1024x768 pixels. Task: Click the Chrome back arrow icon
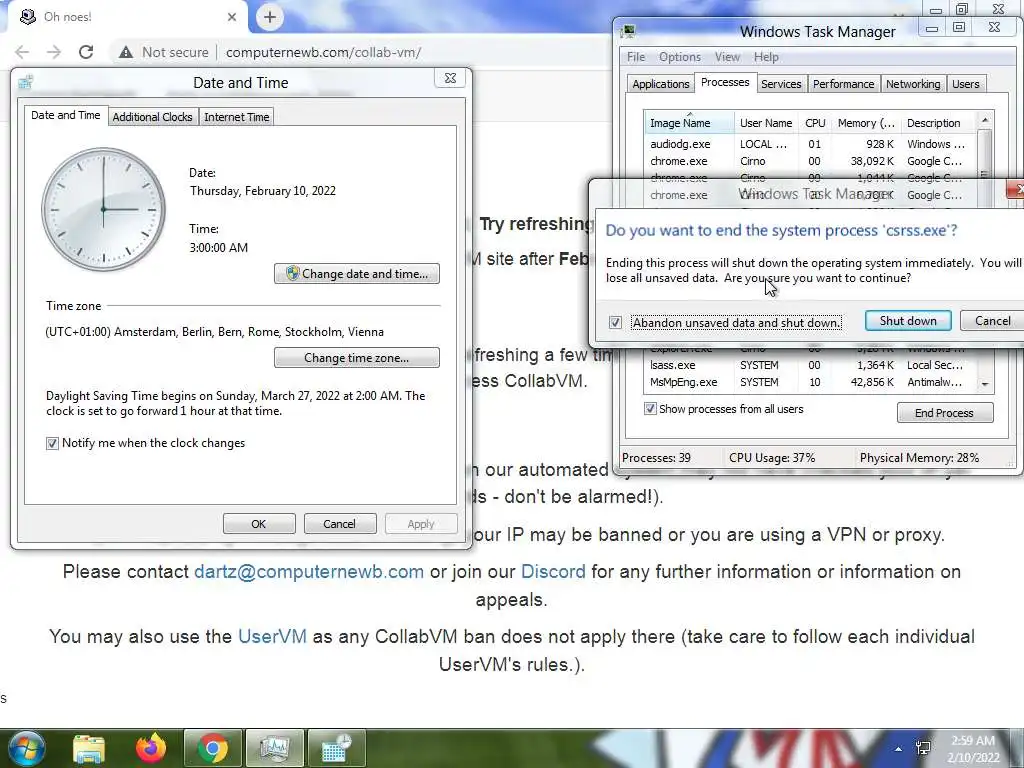click(x=22, y=52)
